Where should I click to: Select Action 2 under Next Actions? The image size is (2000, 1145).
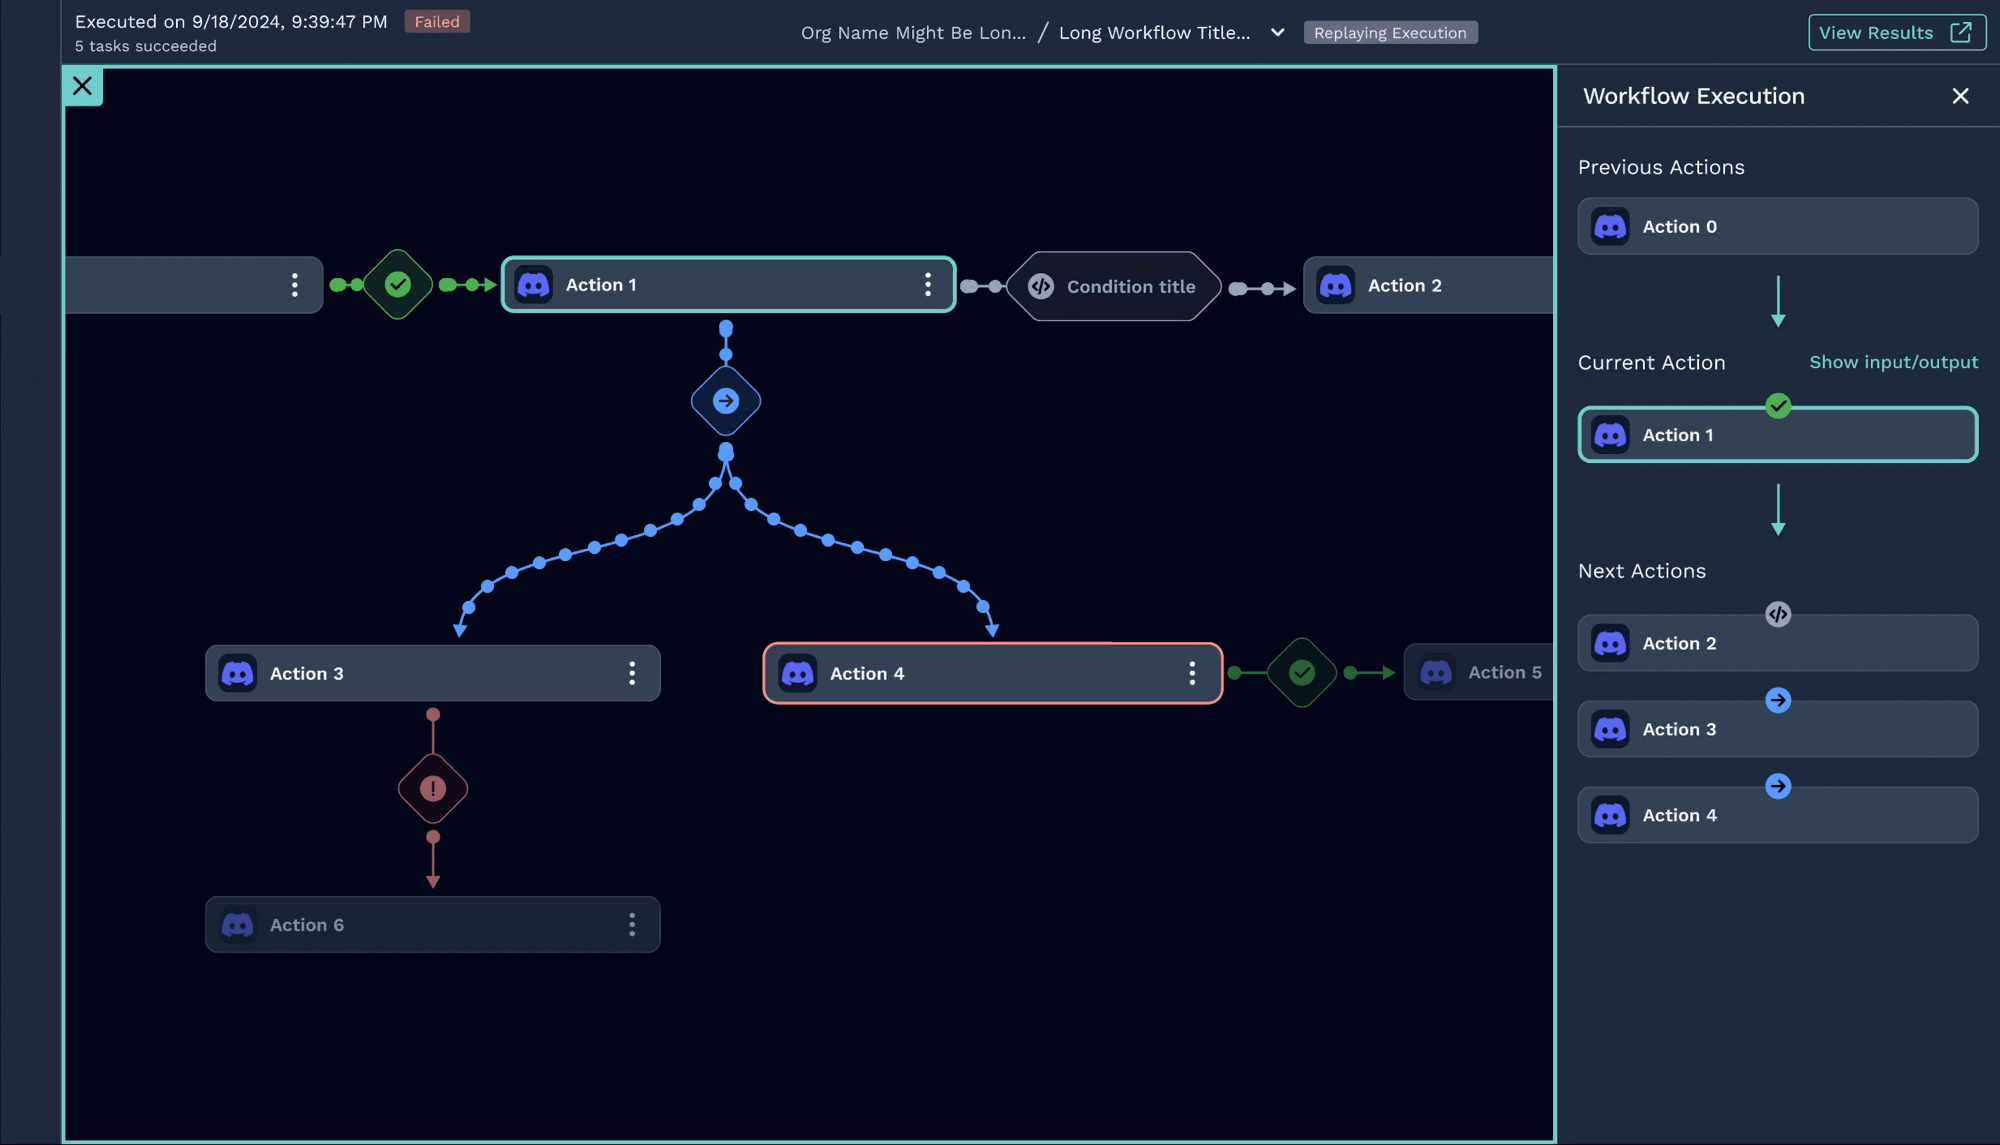(x=1777, y=643)
